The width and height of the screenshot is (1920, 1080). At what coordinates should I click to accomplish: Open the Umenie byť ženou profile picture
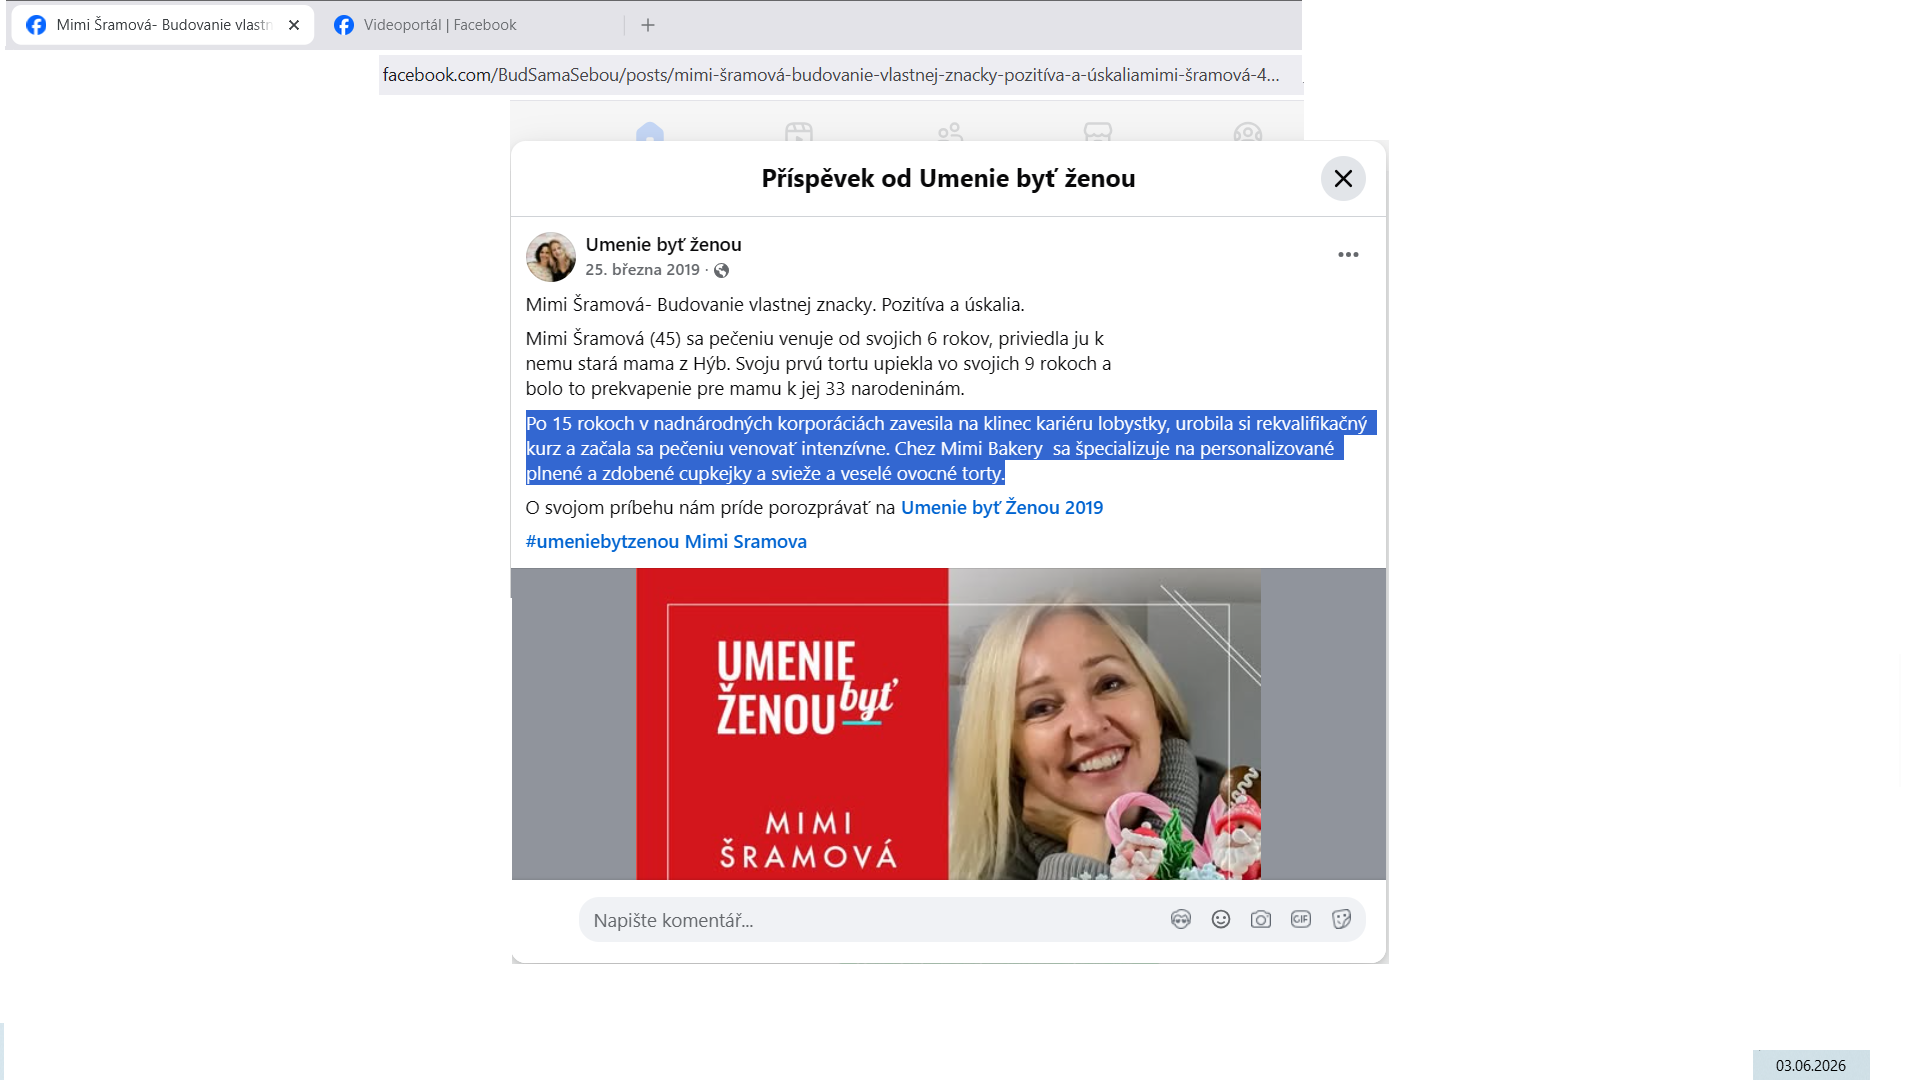click(x=551, y=257)
